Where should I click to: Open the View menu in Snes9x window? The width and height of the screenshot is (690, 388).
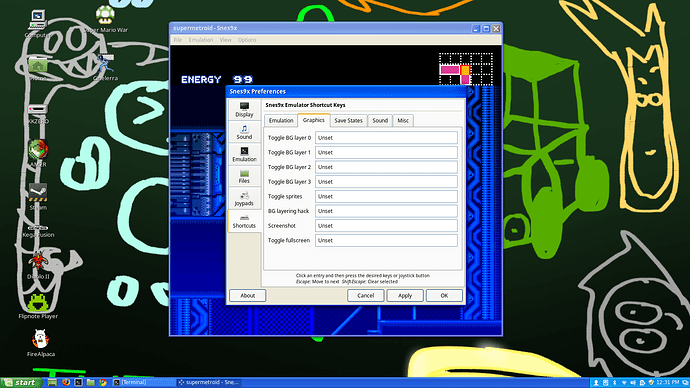(225, 40)
